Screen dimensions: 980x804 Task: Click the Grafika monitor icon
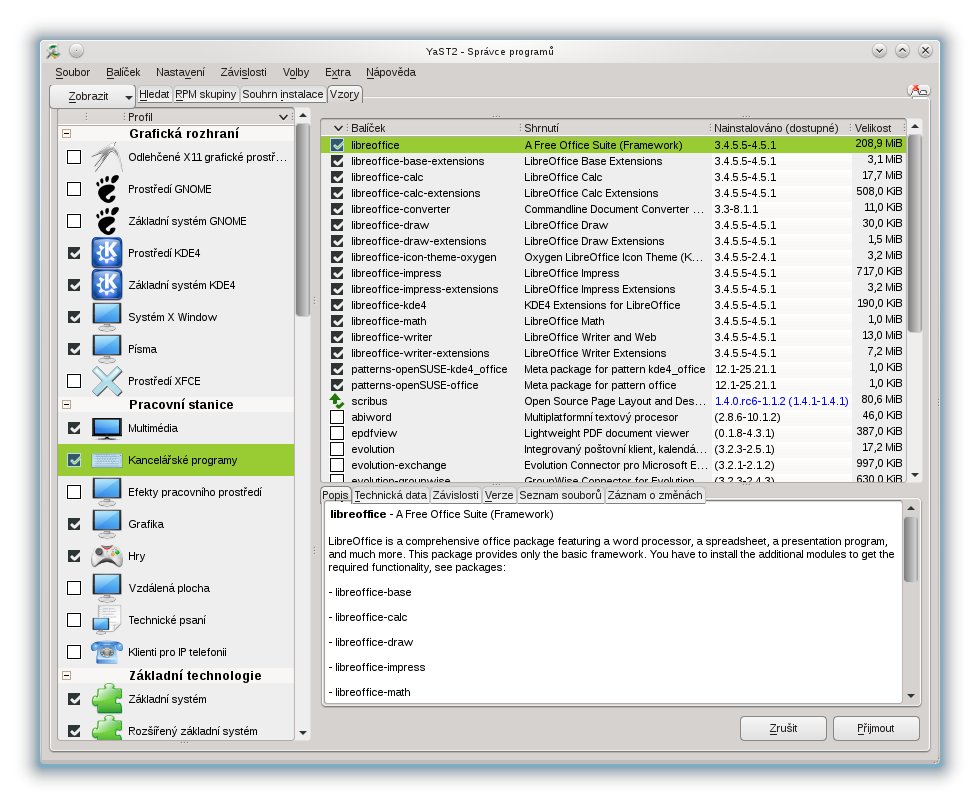click(107, 524)
